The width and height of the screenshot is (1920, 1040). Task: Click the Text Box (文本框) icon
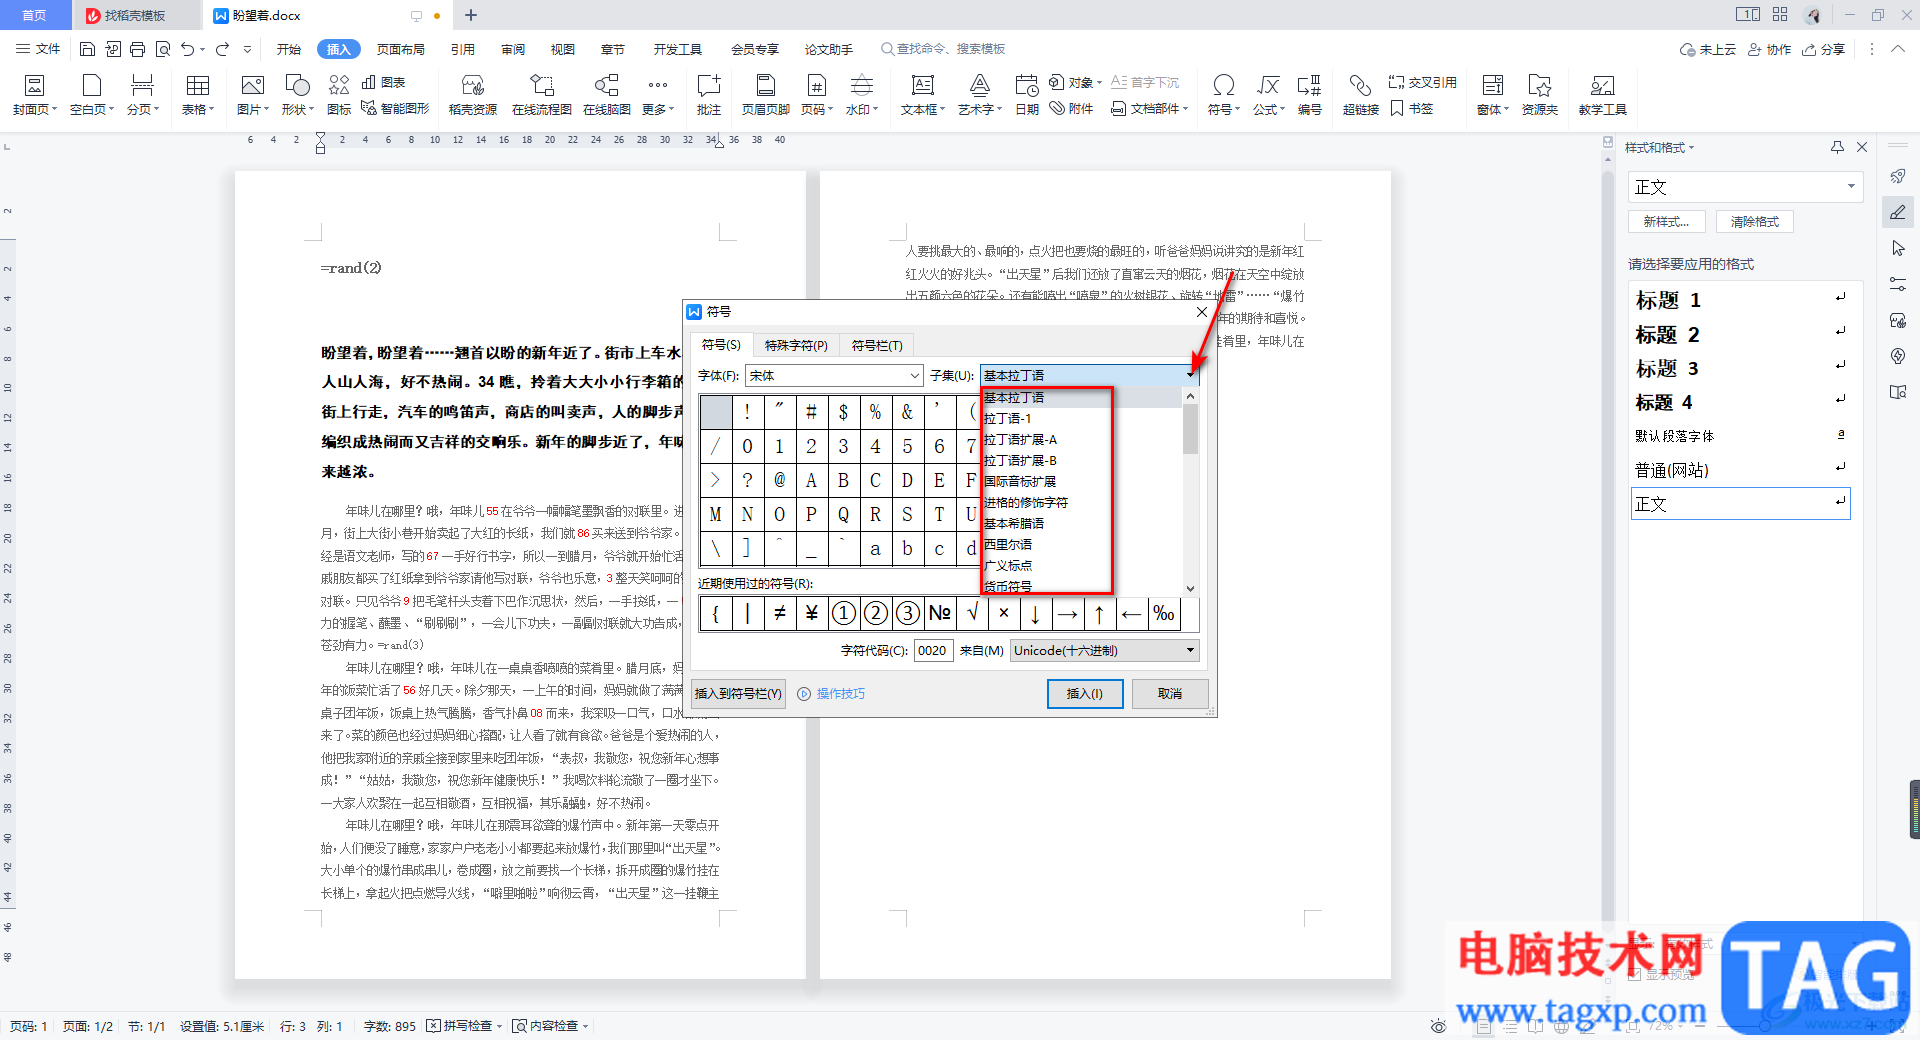click(922, 85)
